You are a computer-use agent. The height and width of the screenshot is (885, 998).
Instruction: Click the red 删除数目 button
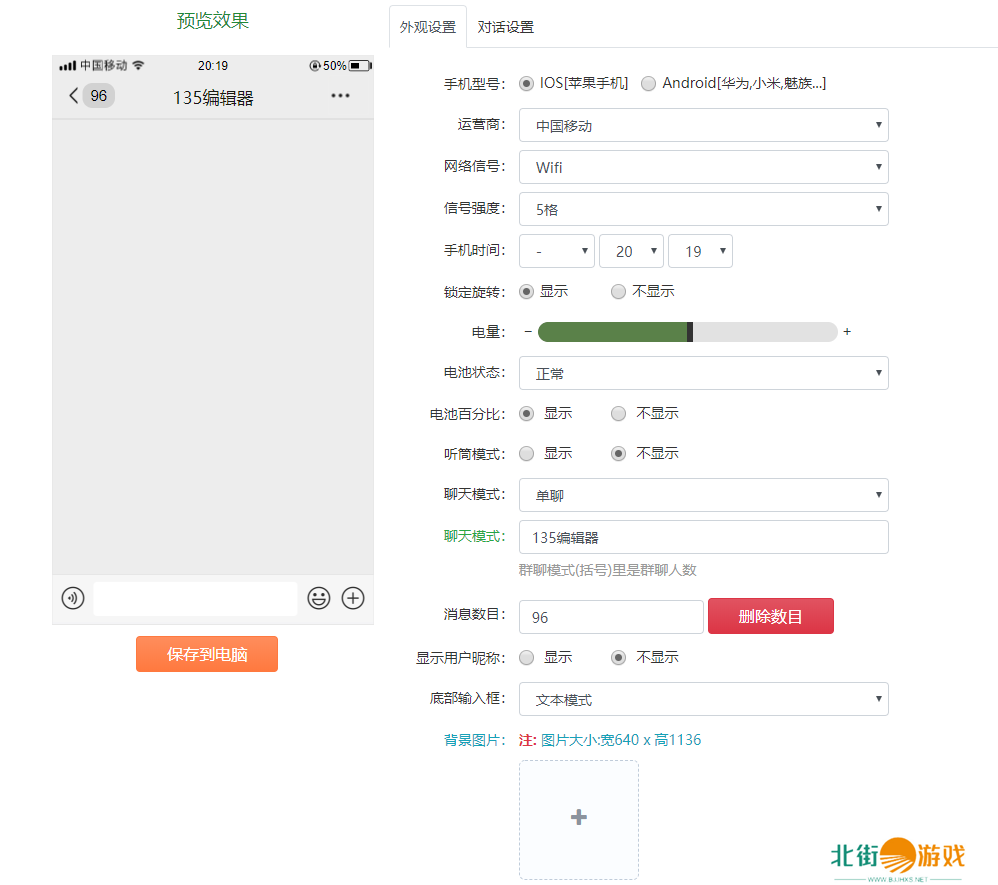(770, 616)
